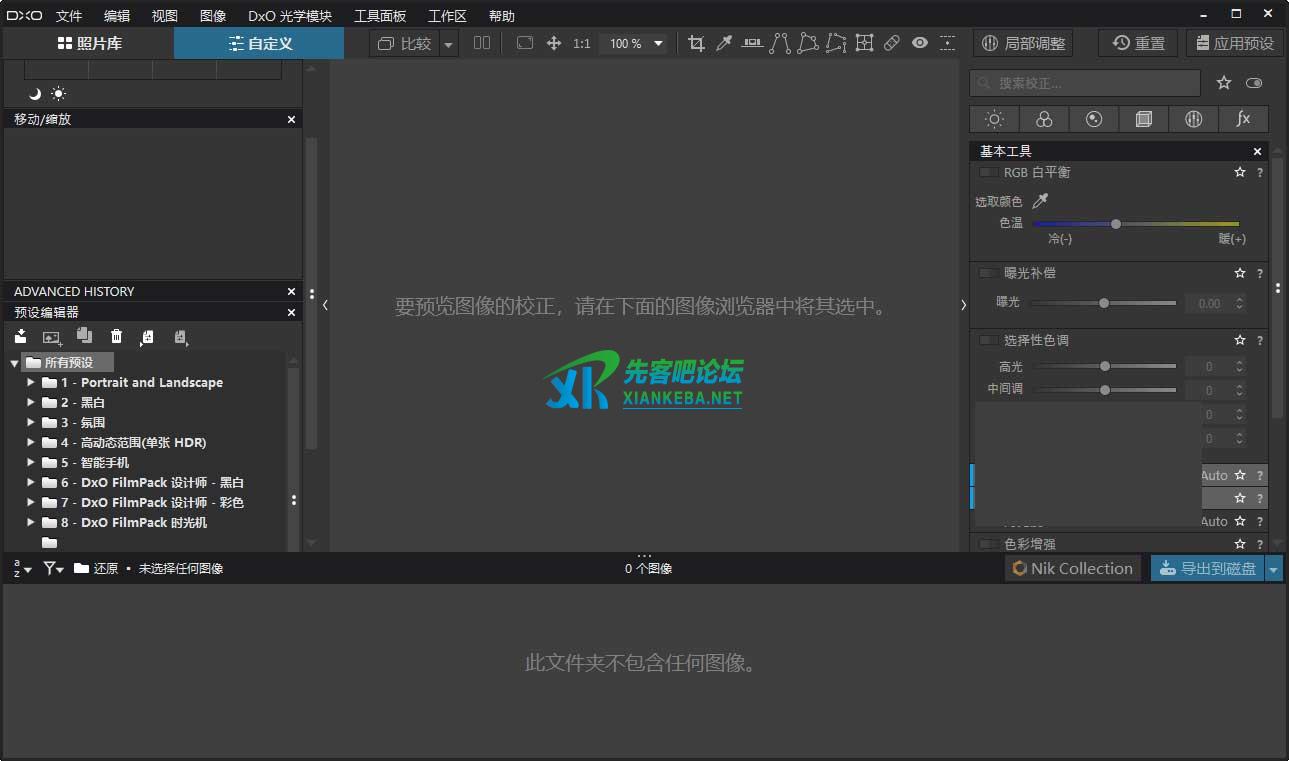Screen dimensions: 1289x761
Task: Activate the Horizon leveling tool
Action: [x=752, y=43]
